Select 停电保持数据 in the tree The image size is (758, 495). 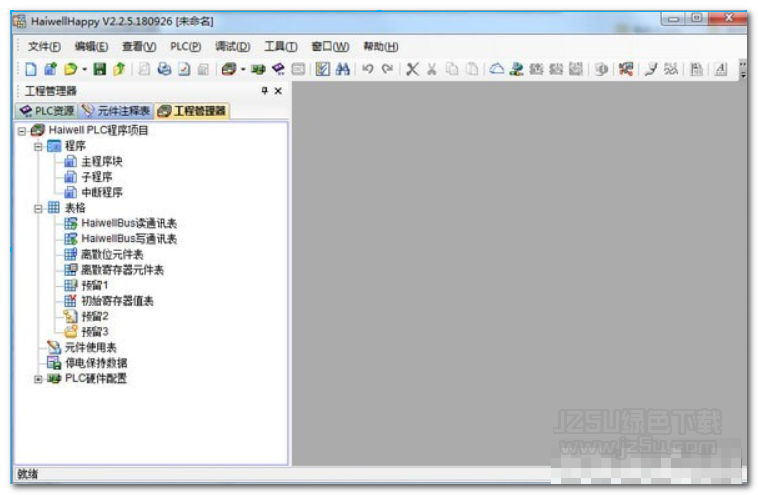pos(96,363)
